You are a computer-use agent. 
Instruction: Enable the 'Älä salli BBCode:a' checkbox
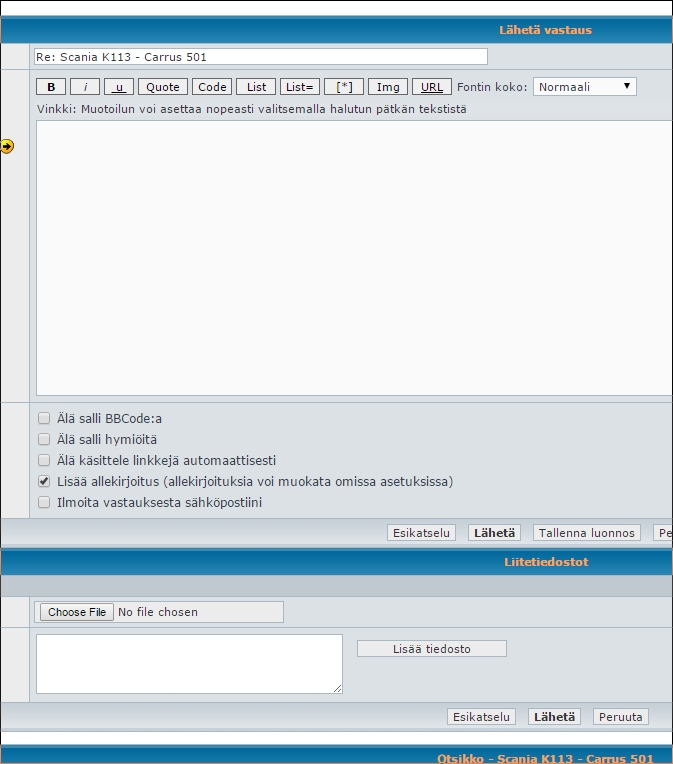click(44, 418)
